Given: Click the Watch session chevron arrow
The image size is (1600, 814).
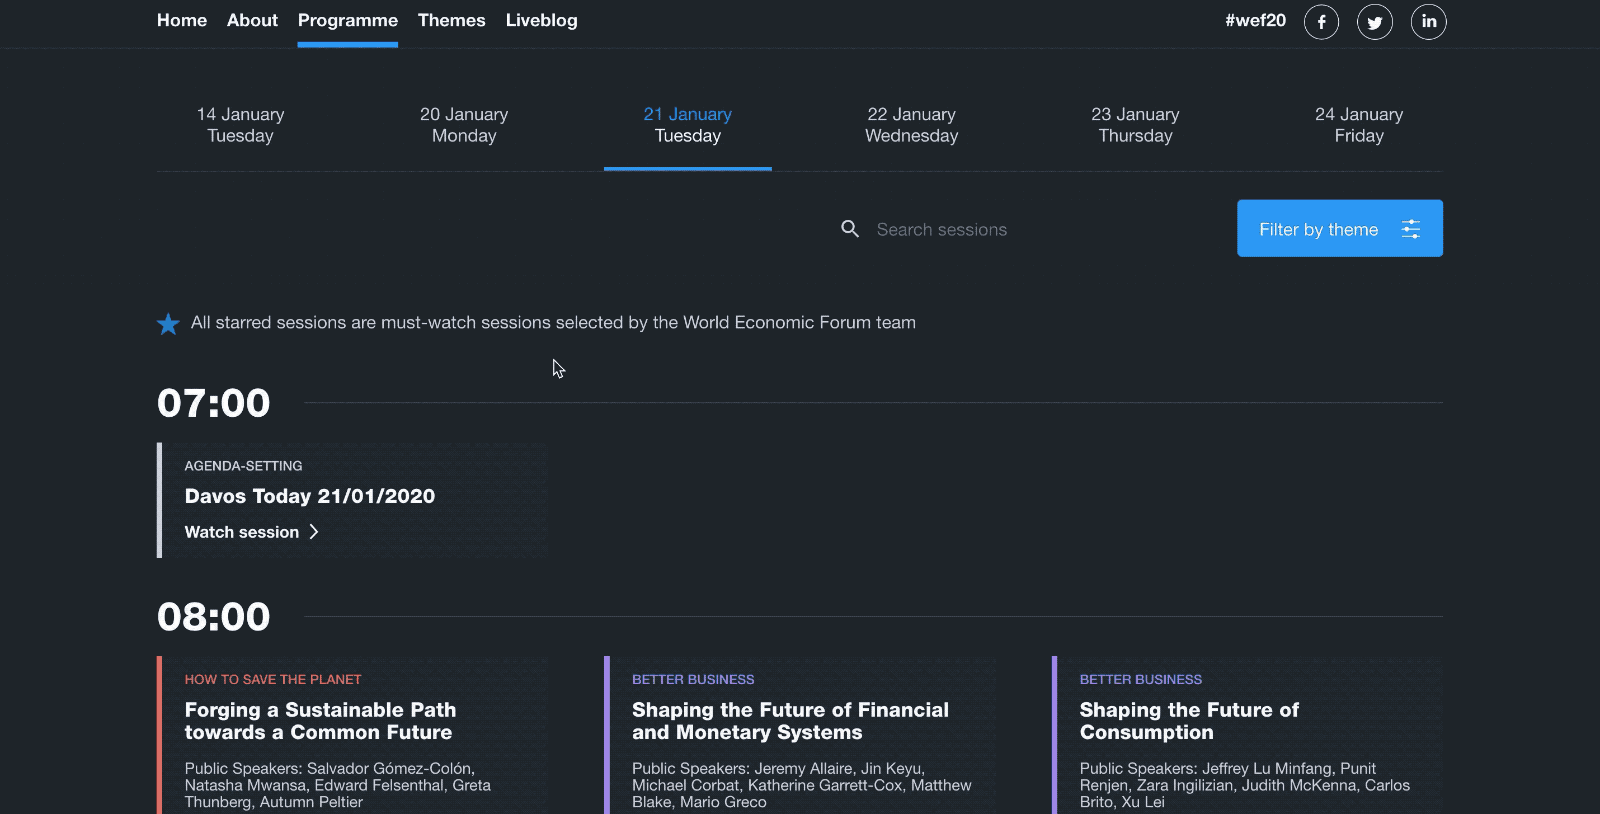Looking at the screenshot, I should 314,532.
